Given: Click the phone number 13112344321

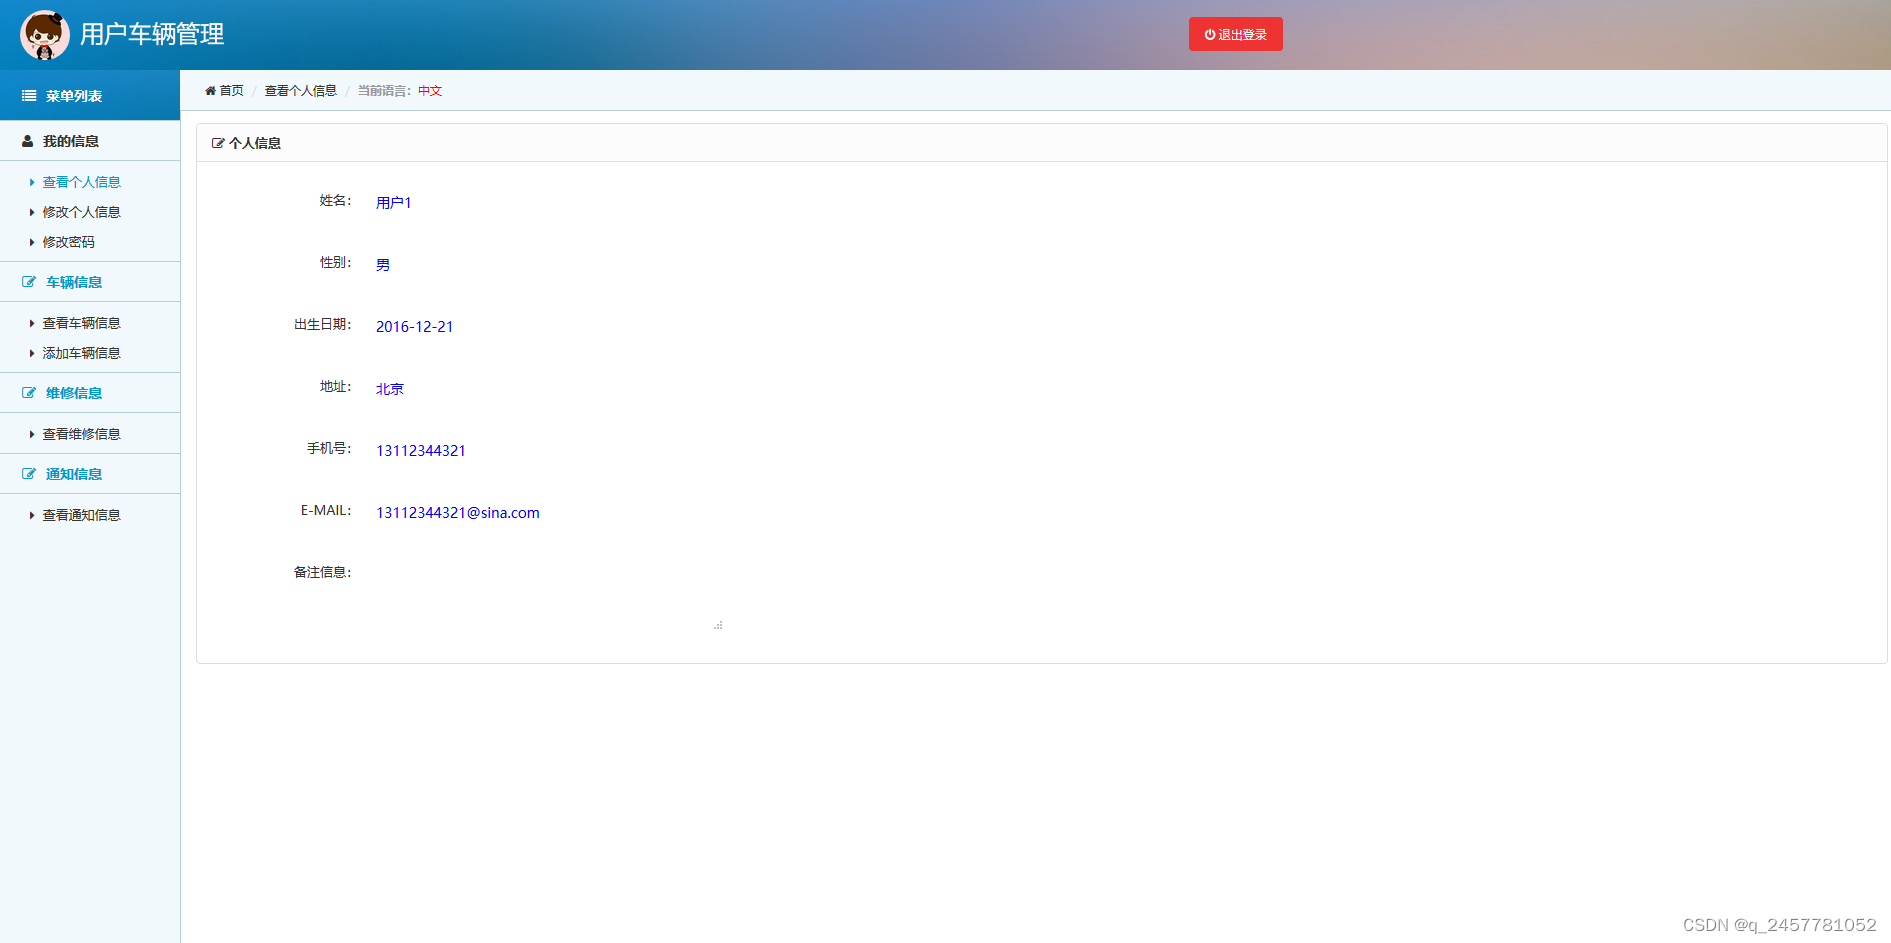Looking at the screenshot, I should click(x=421, y=451).
